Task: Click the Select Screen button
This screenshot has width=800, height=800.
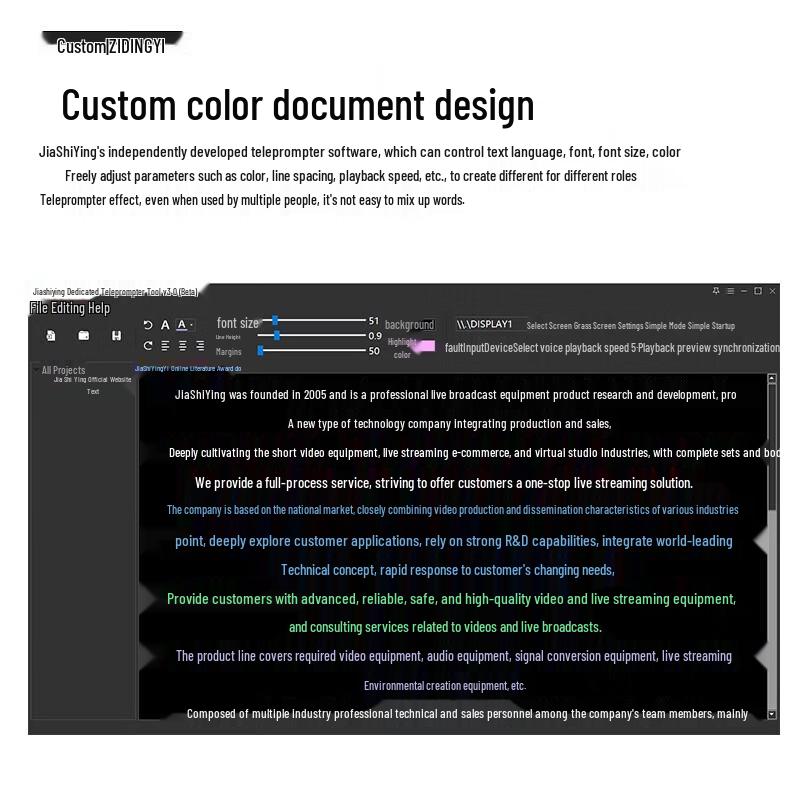Action: click(x=549, y=326)
